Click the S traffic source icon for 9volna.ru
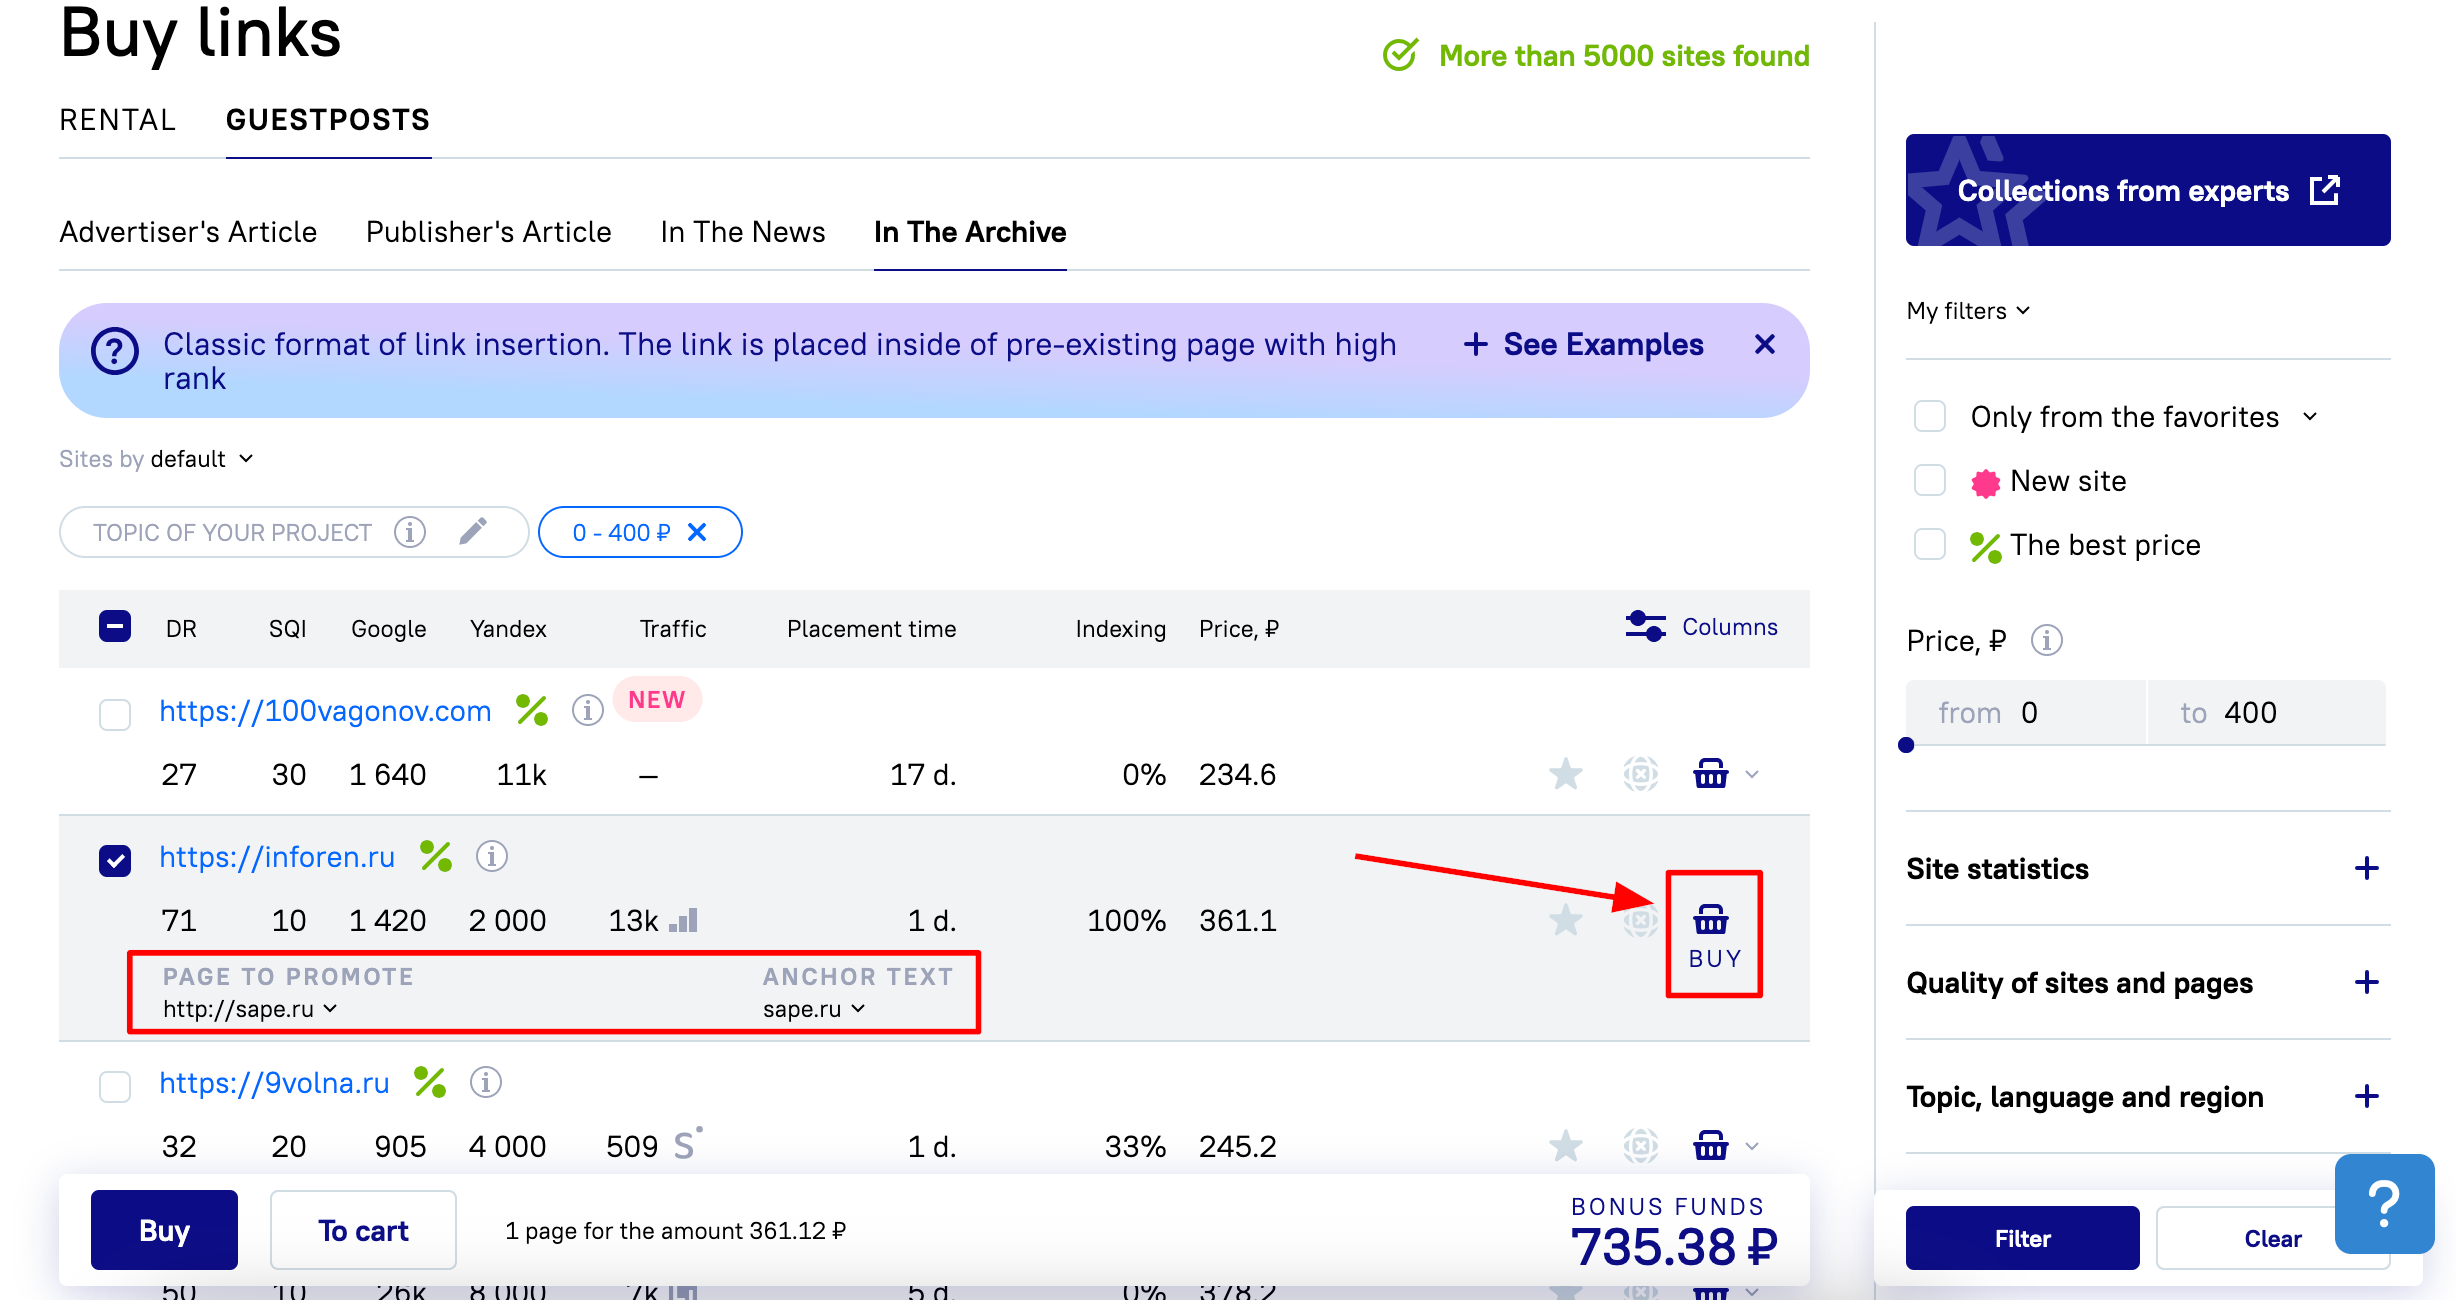2456x1300 pixels. tap(687, 1143)
